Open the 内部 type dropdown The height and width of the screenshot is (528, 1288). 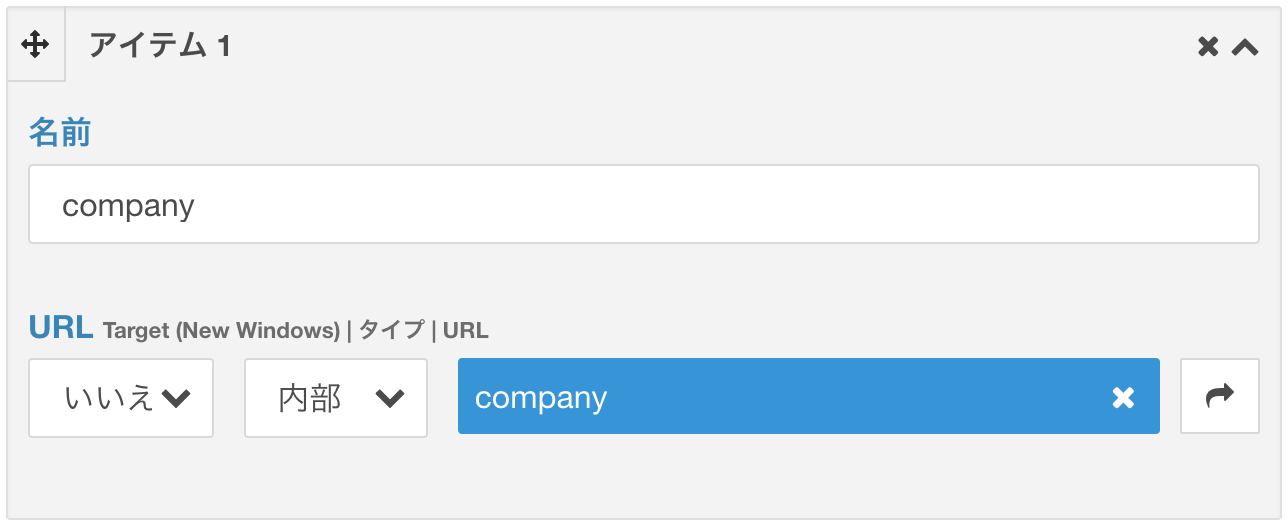(336, 398)
